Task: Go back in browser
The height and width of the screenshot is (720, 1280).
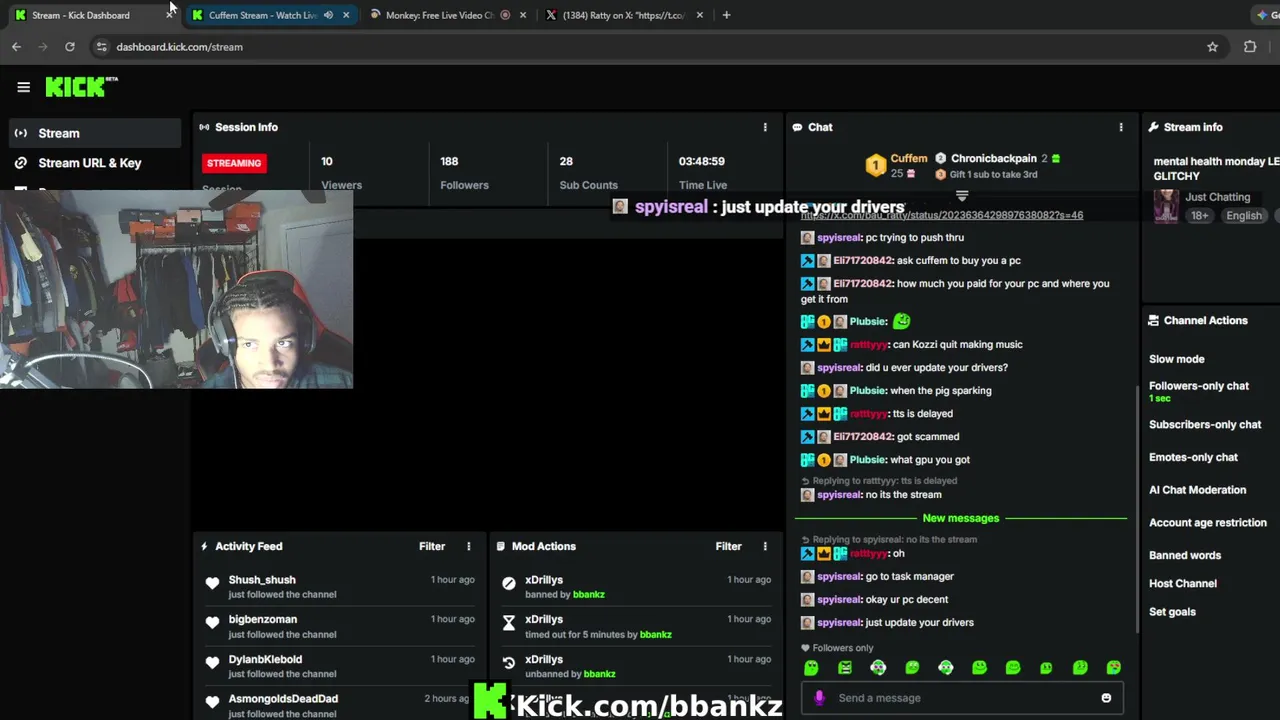Action: [16, 47]
